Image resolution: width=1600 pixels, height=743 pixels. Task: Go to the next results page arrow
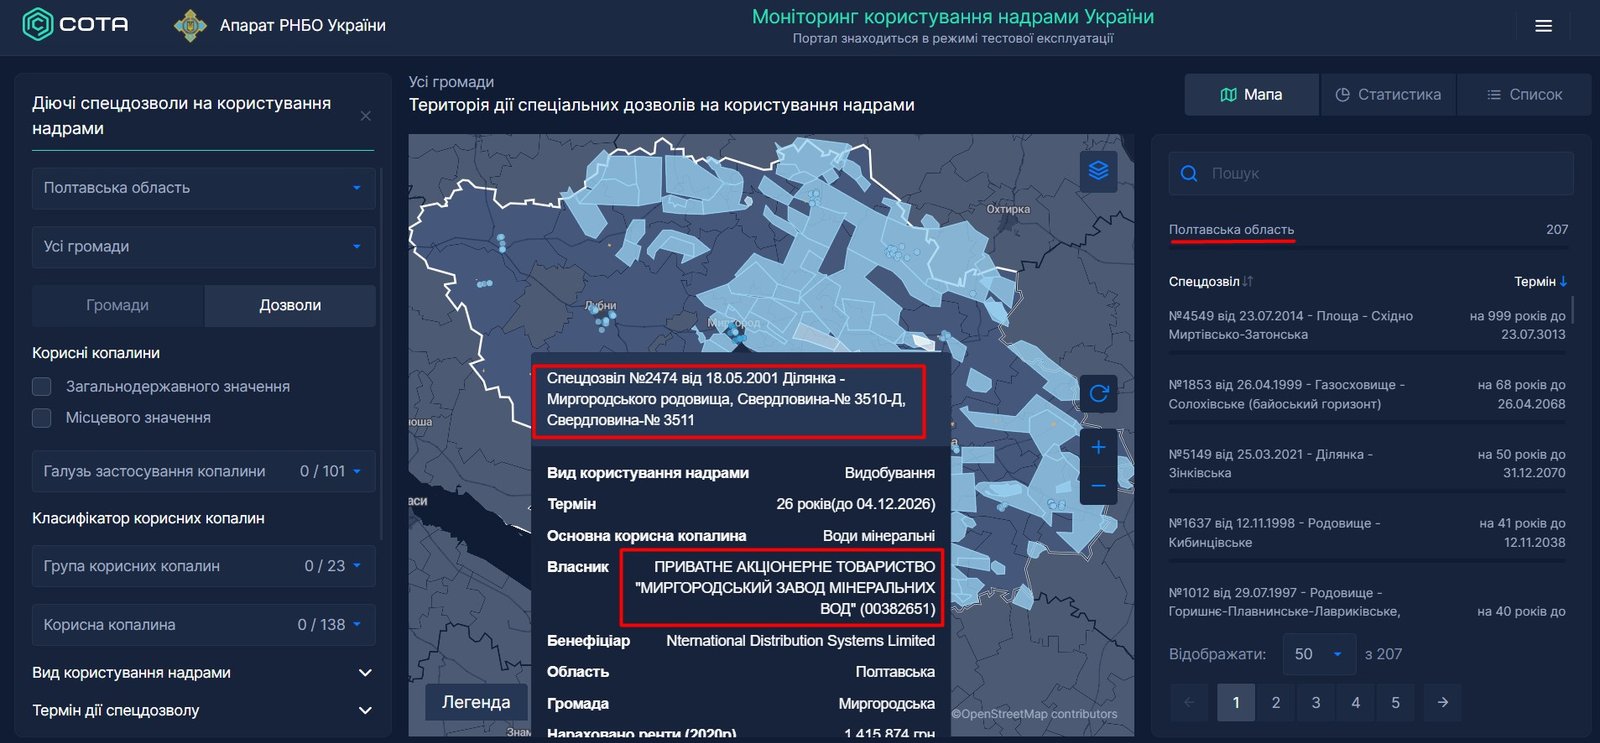(1442, 703)
